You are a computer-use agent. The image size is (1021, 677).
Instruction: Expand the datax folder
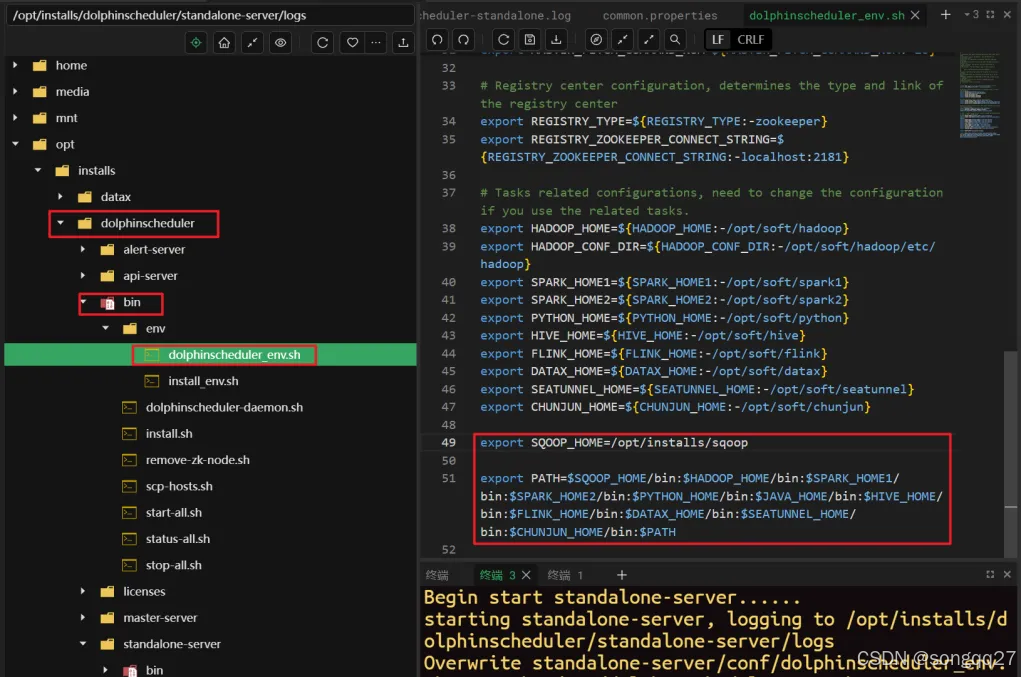click(60, 197)
